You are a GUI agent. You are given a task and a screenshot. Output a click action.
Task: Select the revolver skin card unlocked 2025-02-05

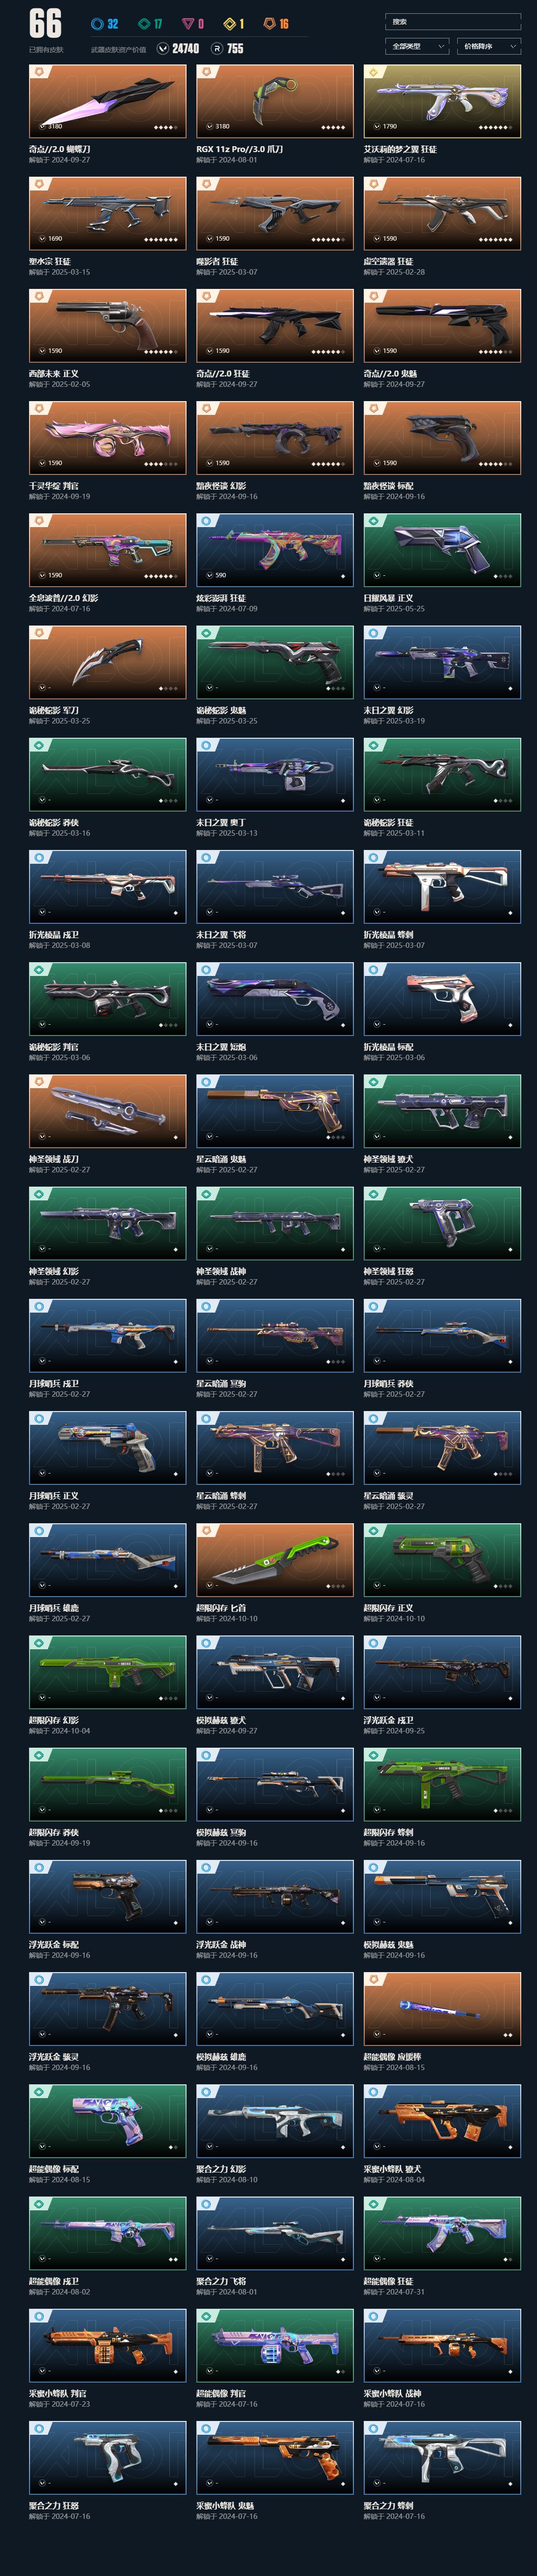pos(108,325)
